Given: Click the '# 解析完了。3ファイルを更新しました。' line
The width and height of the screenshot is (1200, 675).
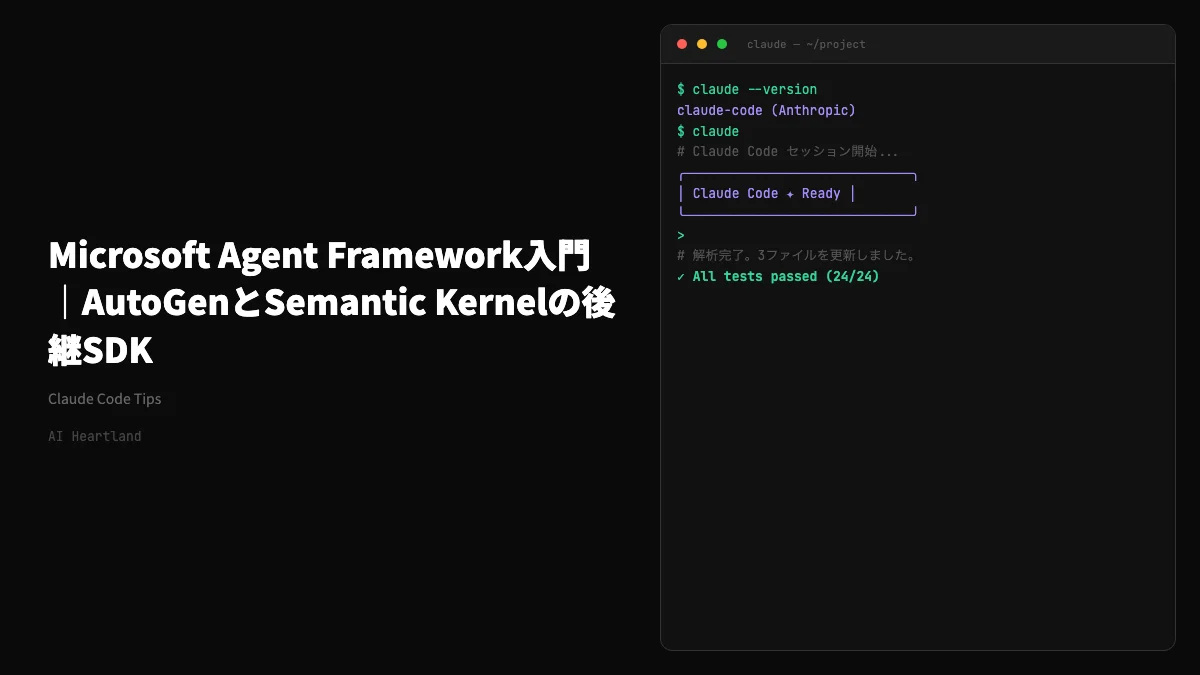Looking at the screenshot, I should [797, 255].
